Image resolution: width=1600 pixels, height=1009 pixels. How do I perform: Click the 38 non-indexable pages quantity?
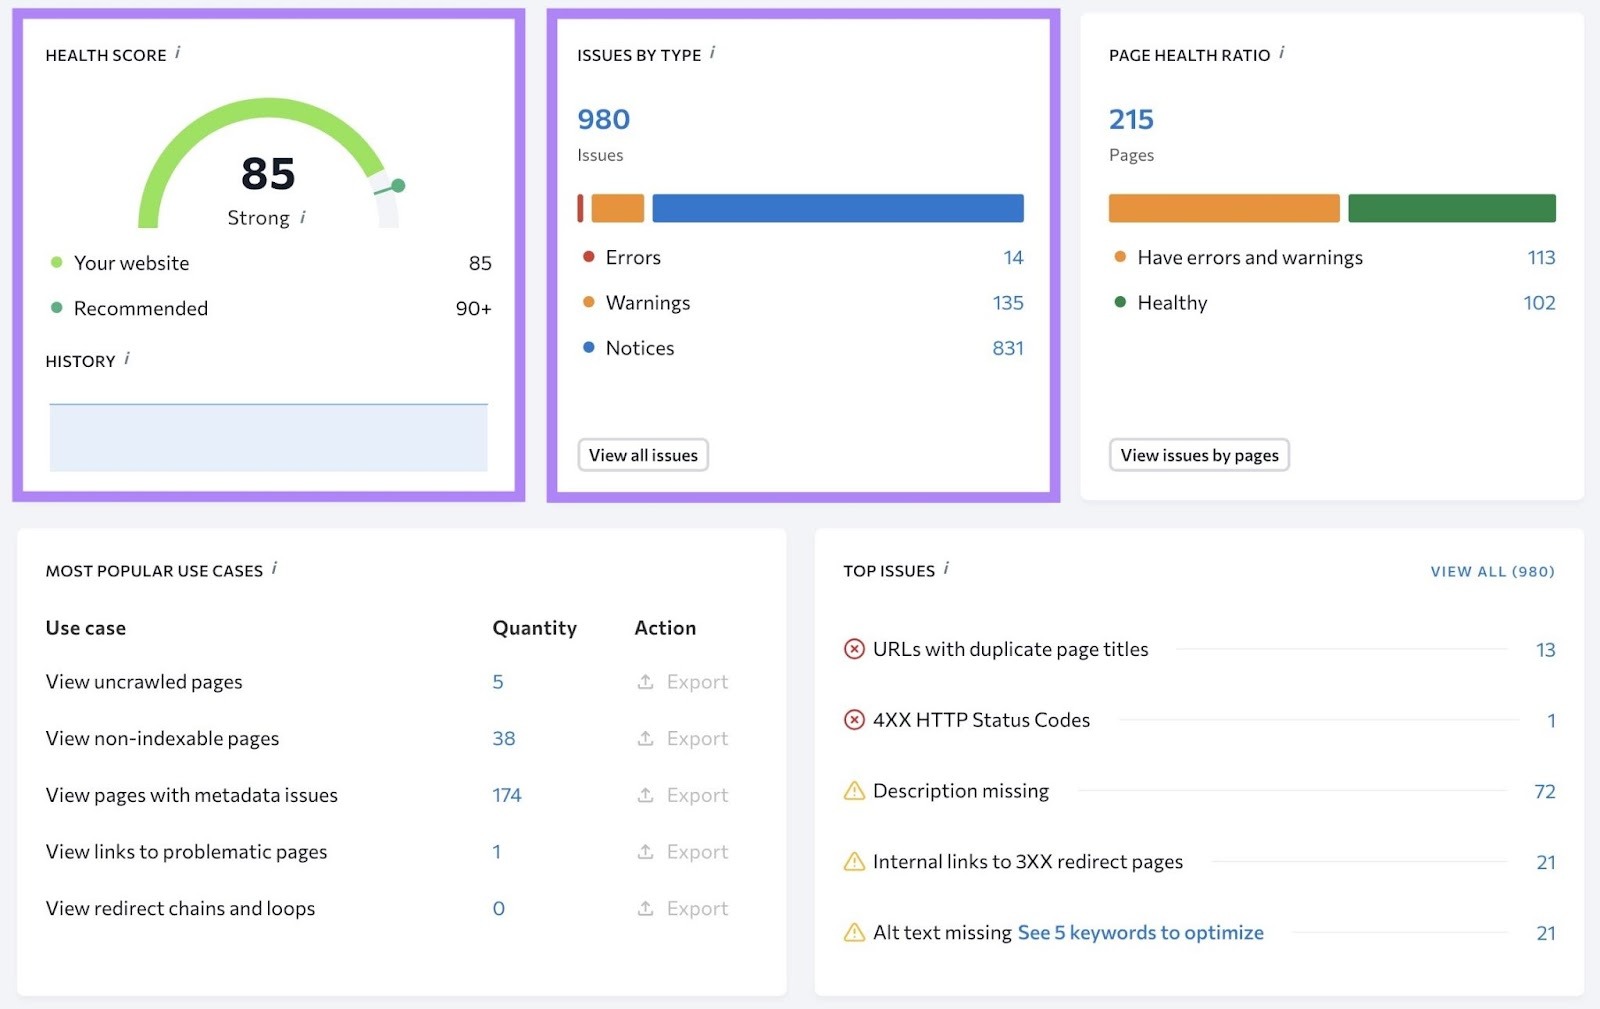[x=504, y=738]
